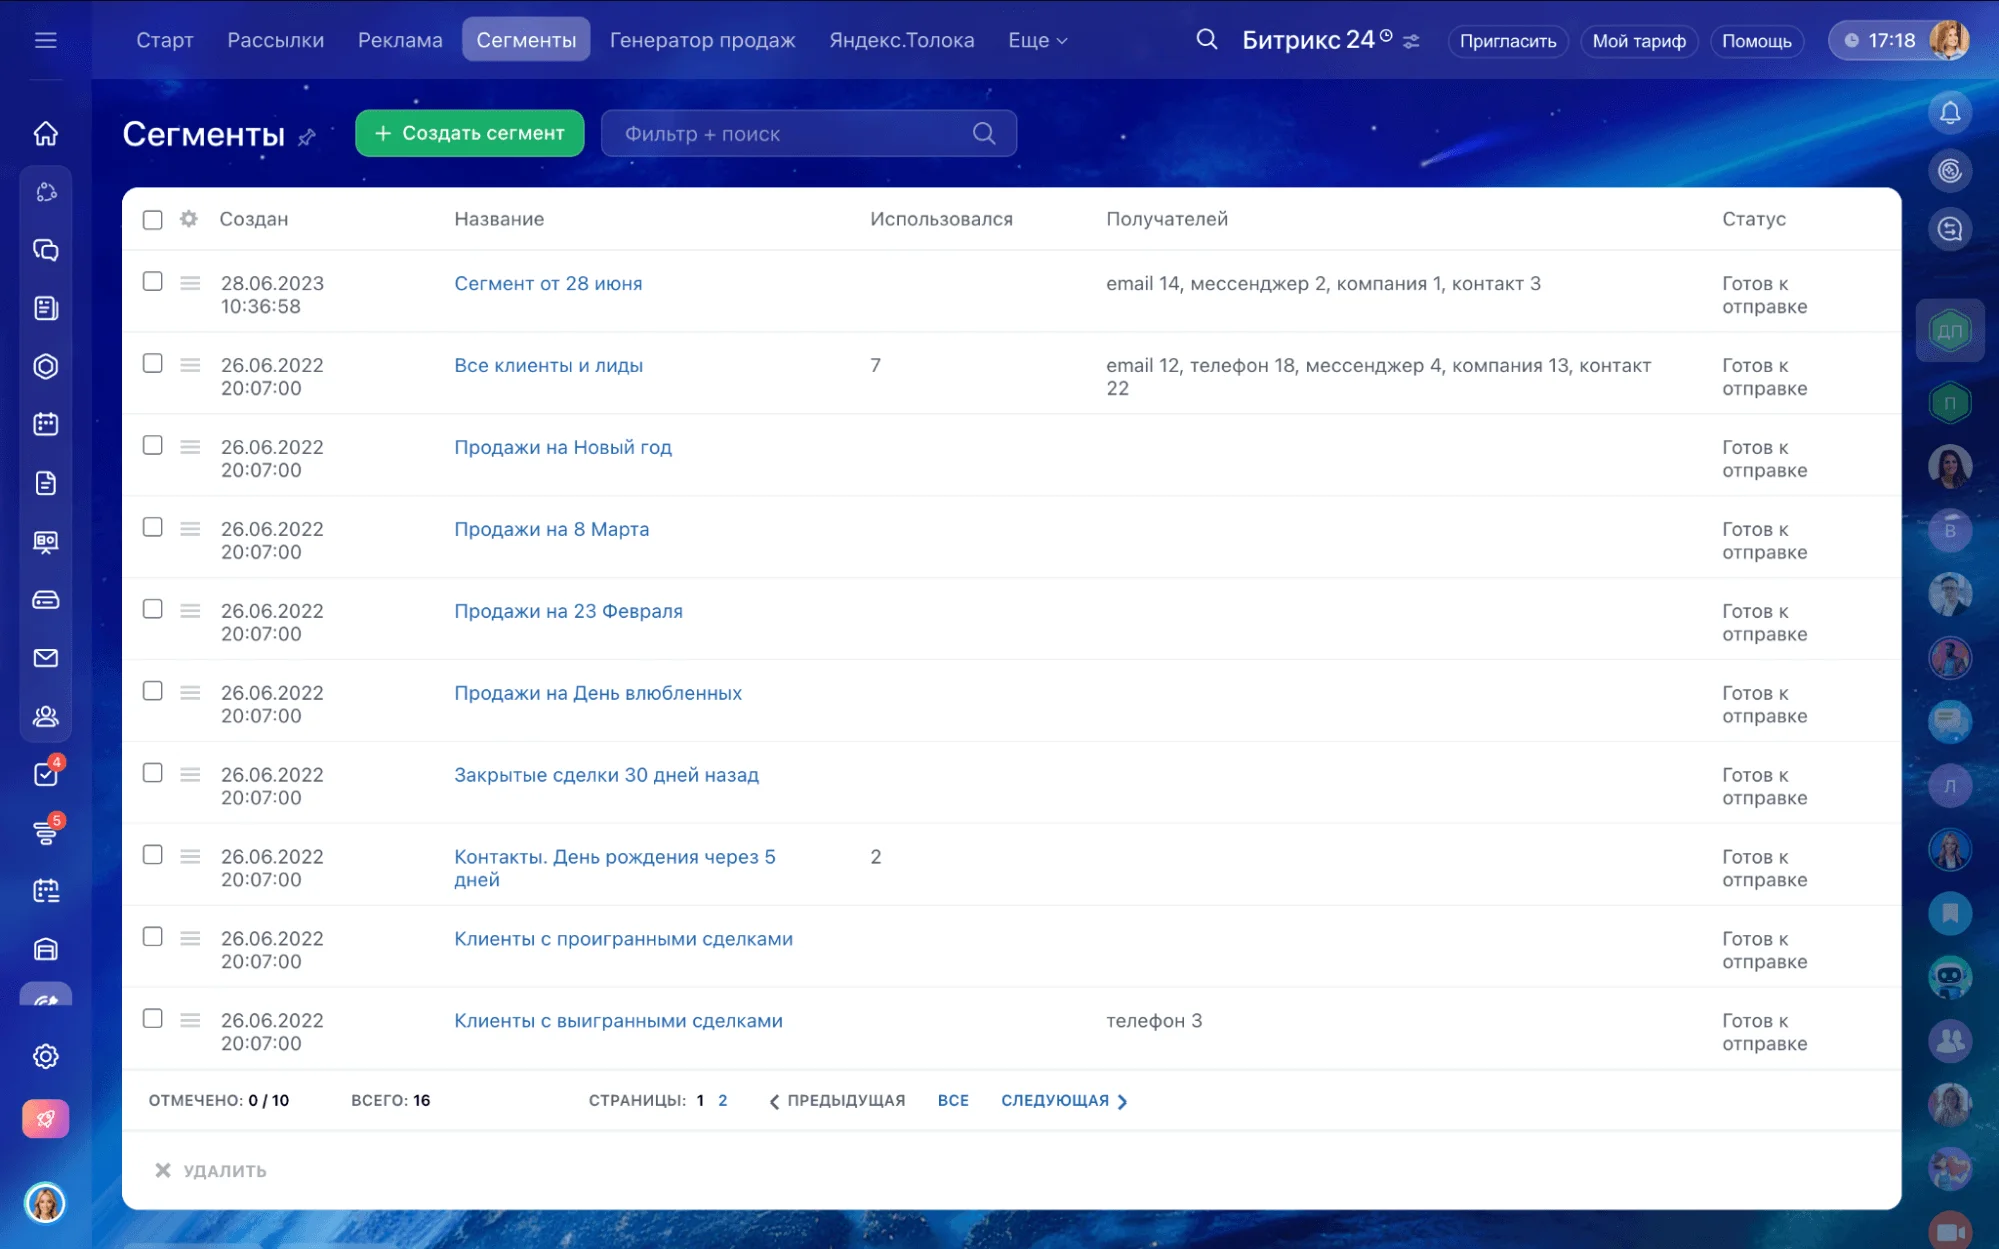The height and width of the screenshot is (1250, 1999).
Task: Pin the Сегменты page with pin icon
Action: 307,137
